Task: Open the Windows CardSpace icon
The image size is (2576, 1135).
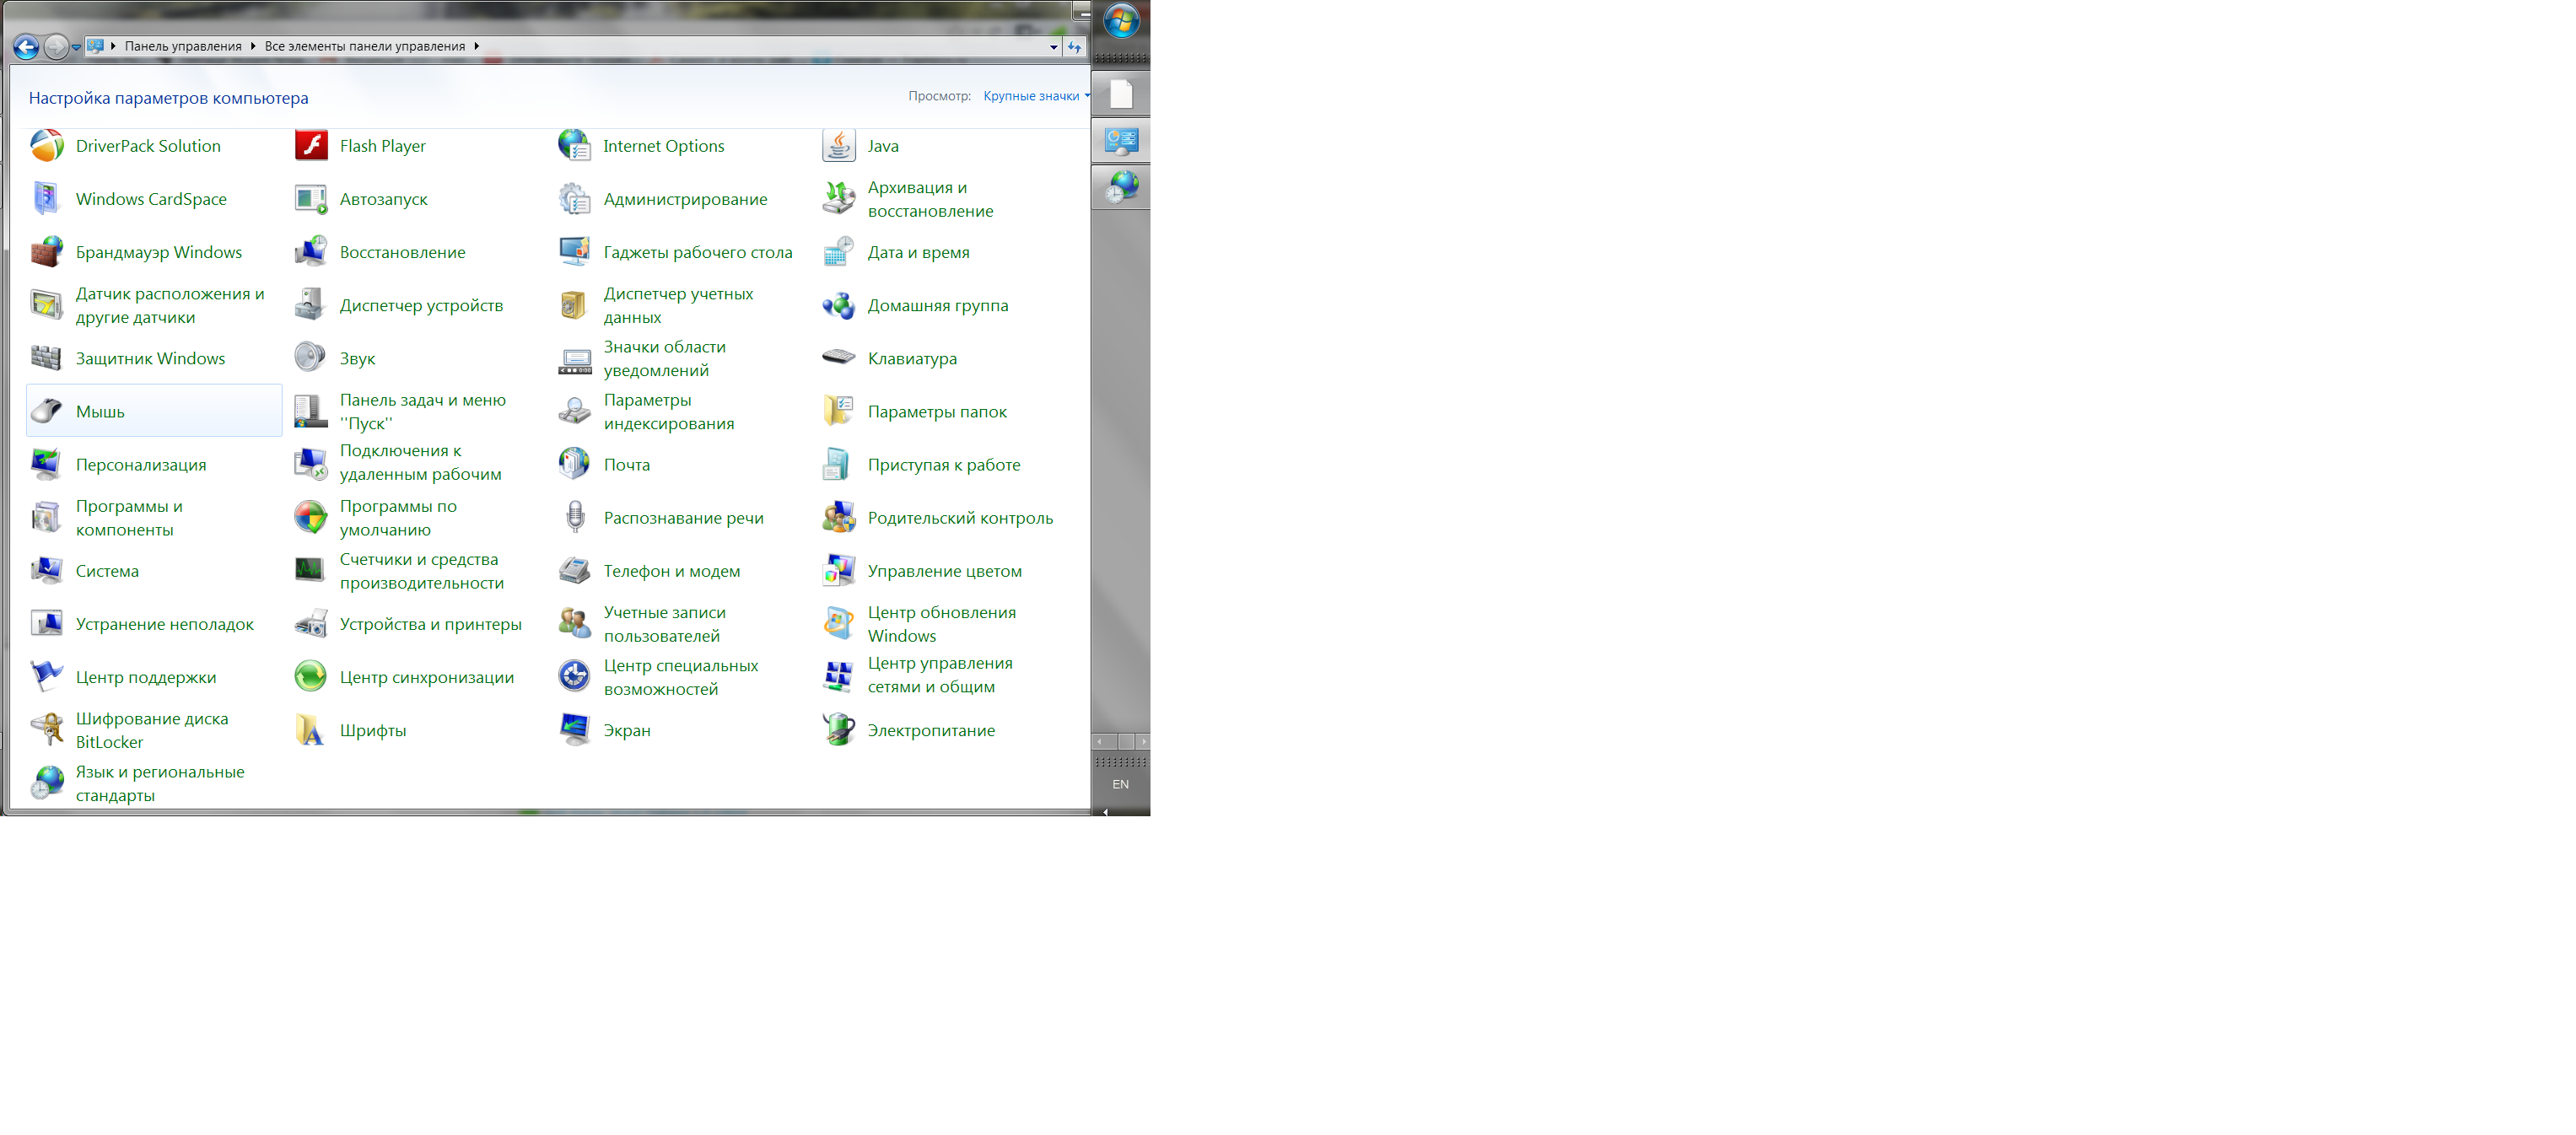Action: click(x=46, y=199)
